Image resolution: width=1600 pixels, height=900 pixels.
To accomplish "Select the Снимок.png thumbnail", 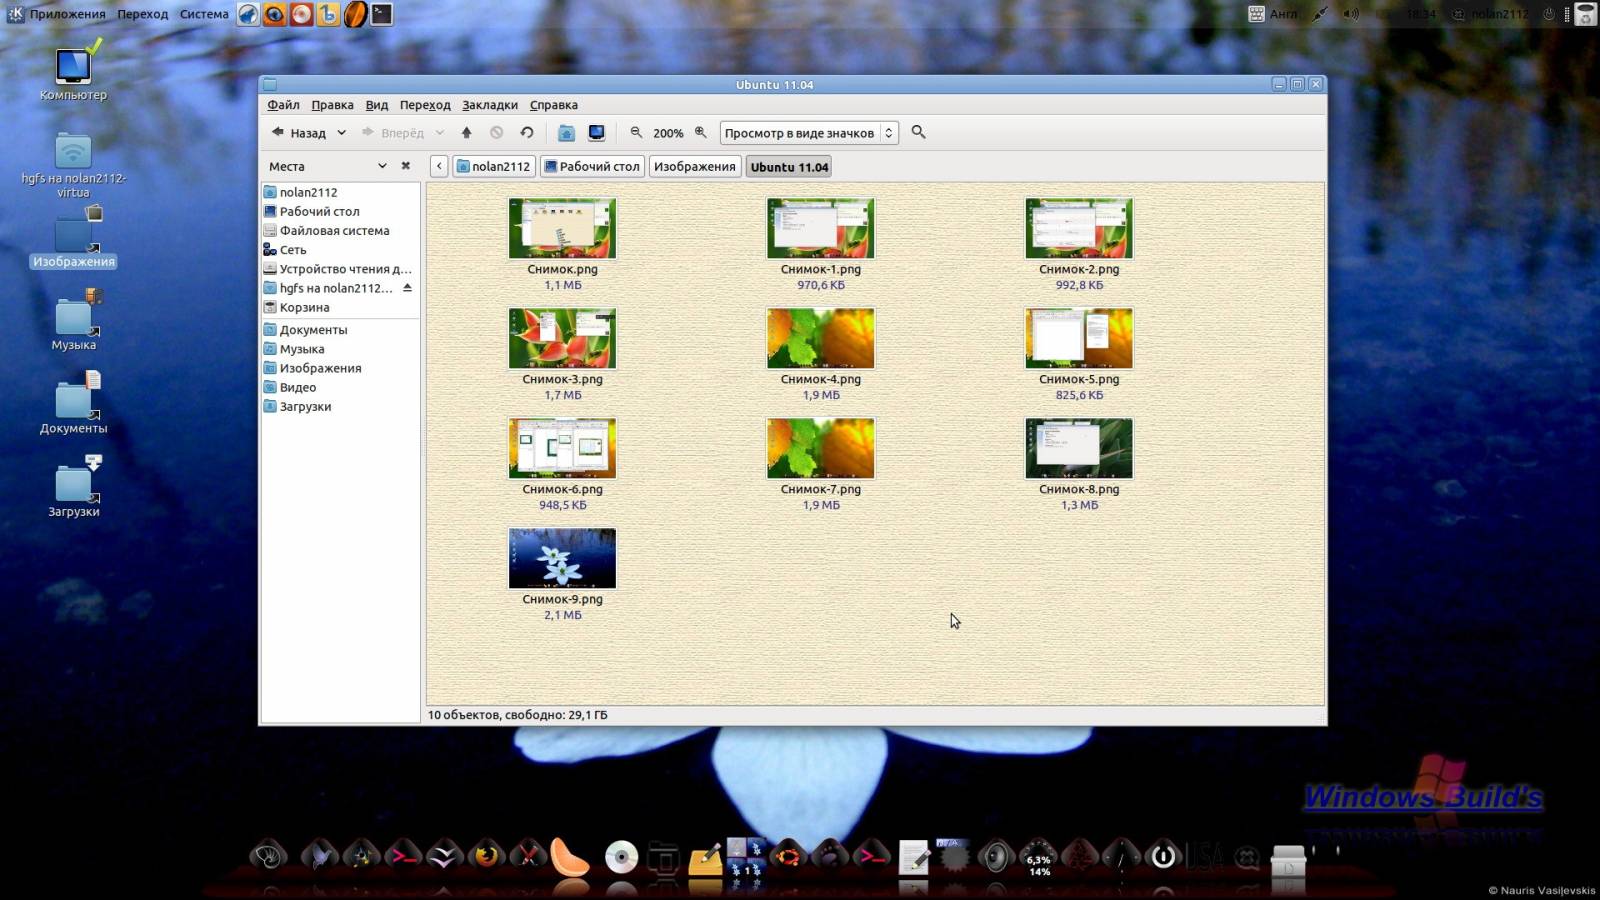I will (562, 228).
